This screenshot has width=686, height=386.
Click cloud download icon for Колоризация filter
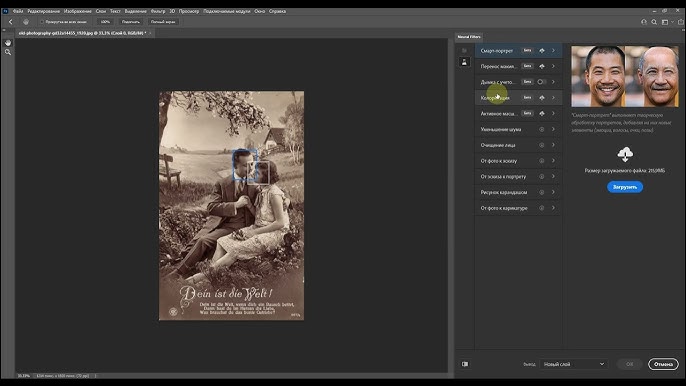(x=542, y=98)
